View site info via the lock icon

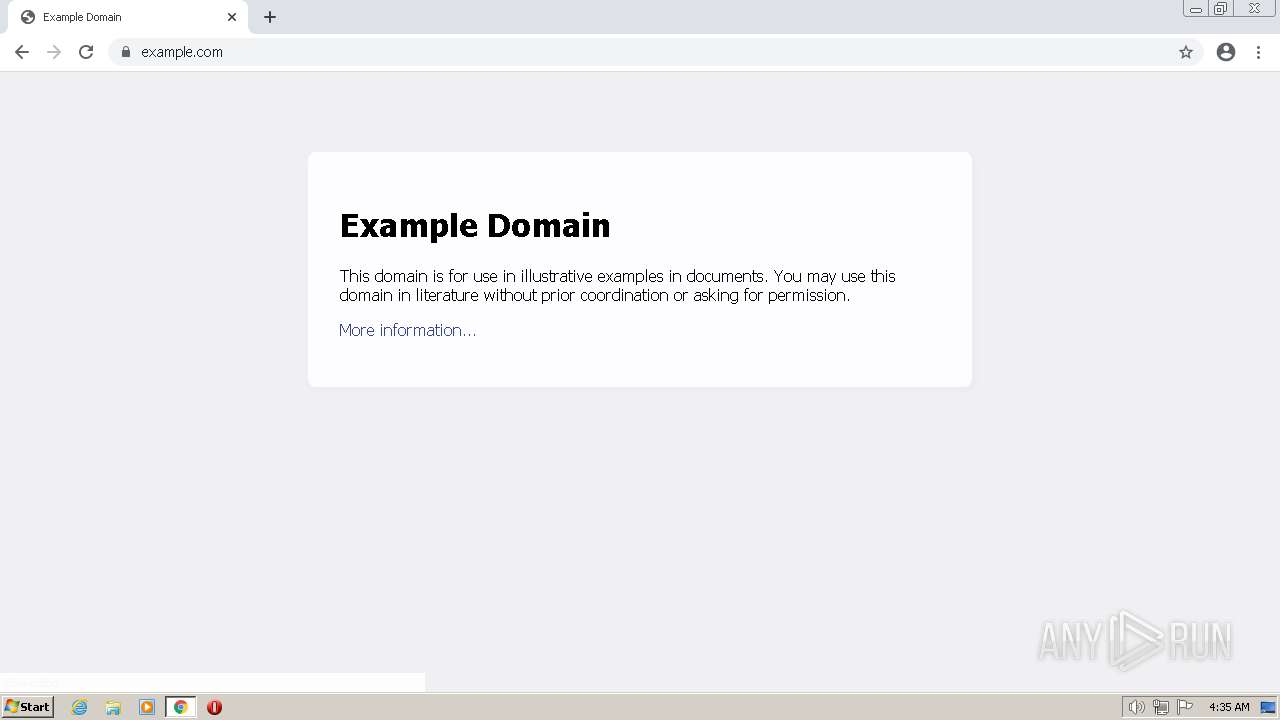(126, 52)
